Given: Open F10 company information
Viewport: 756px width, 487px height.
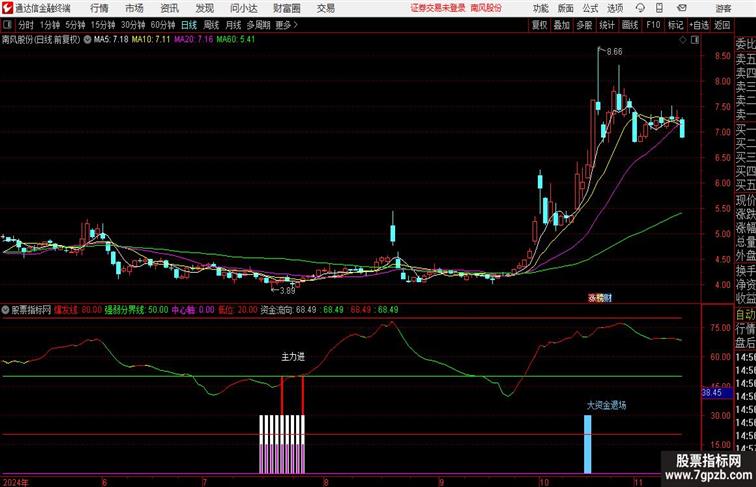Looking at the screenshot, I should pyautogui.click(x=653, y=25).
